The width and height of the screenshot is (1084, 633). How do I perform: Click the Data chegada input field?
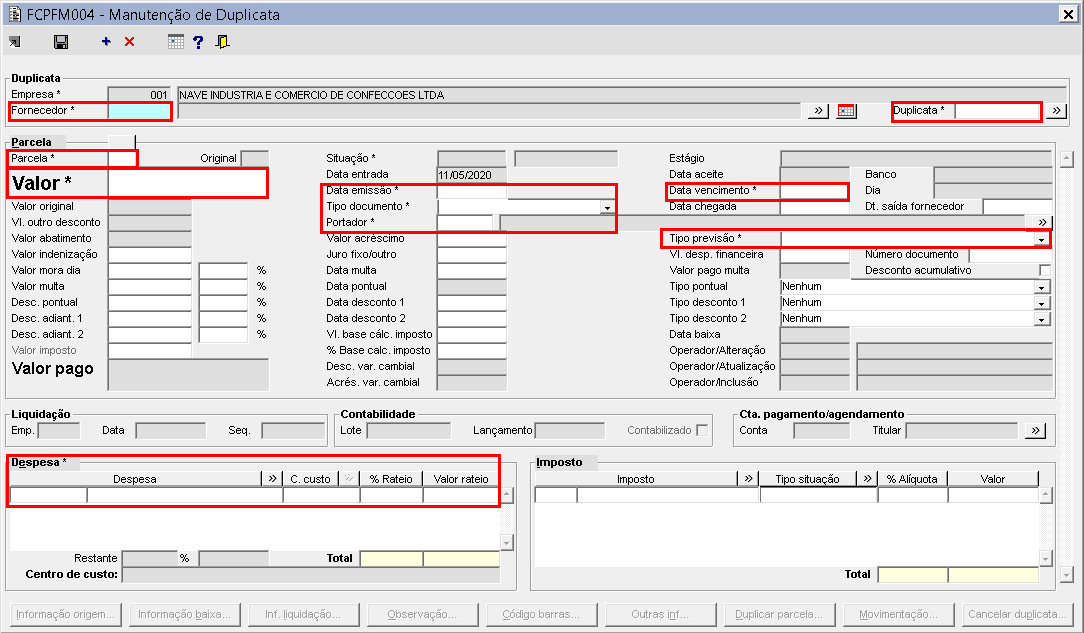814,207
